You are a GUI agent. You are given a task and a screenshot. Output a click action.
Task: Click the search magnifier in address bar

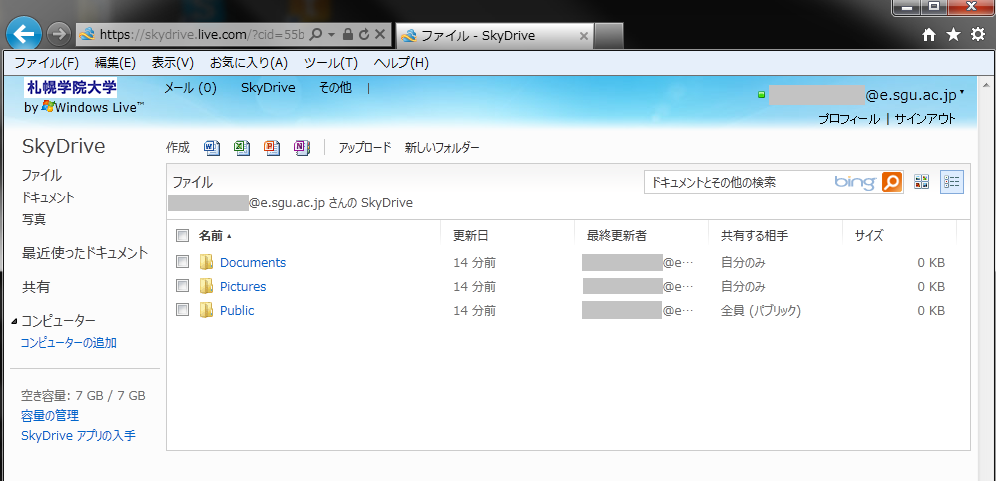(316, 34)
